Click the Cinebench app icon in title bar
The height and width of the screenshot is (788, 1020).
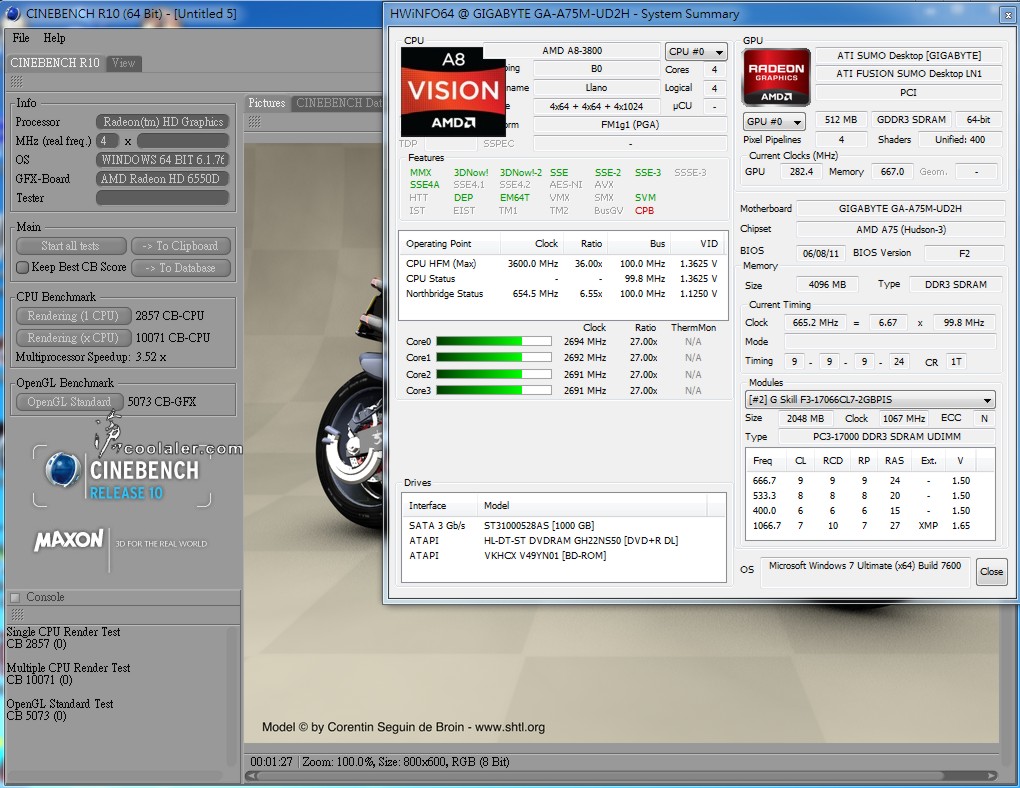12,13
